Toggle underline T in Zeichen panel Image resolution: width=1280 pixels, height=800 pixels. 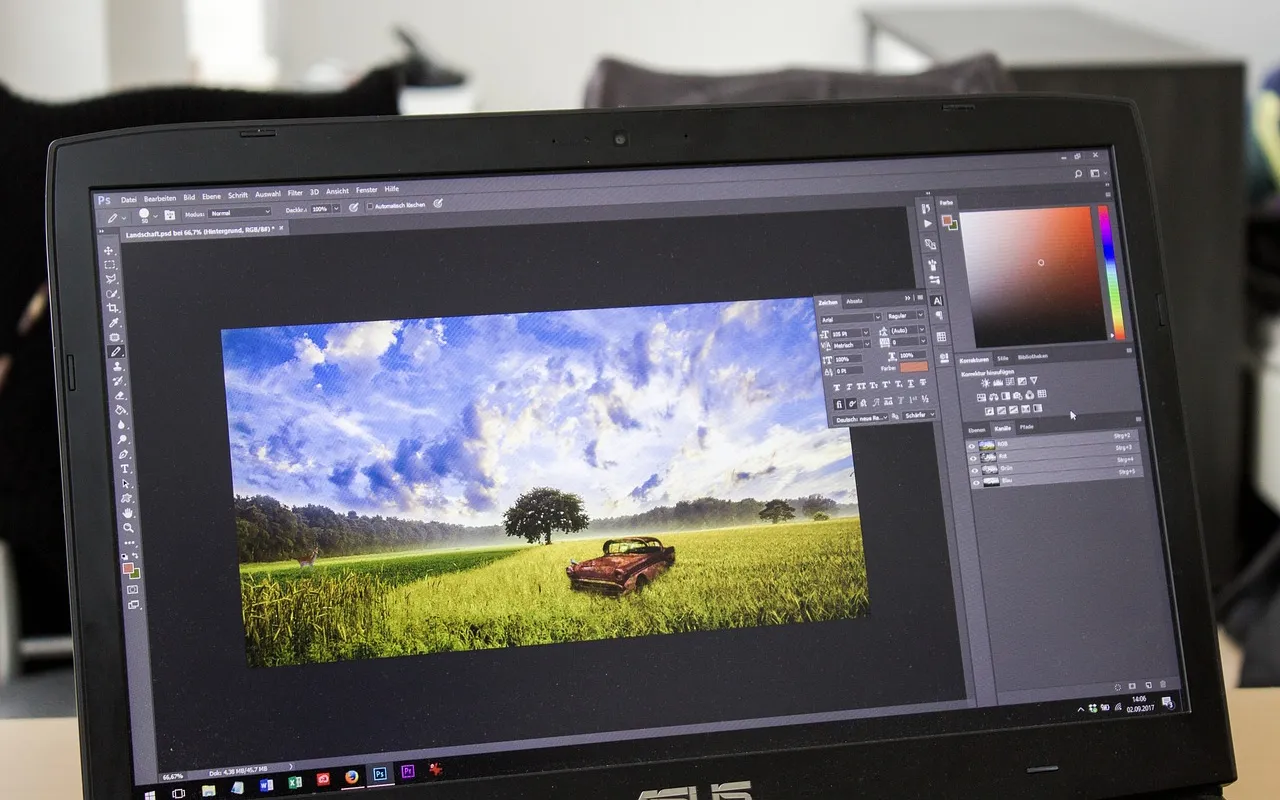(x=911, y=384)
